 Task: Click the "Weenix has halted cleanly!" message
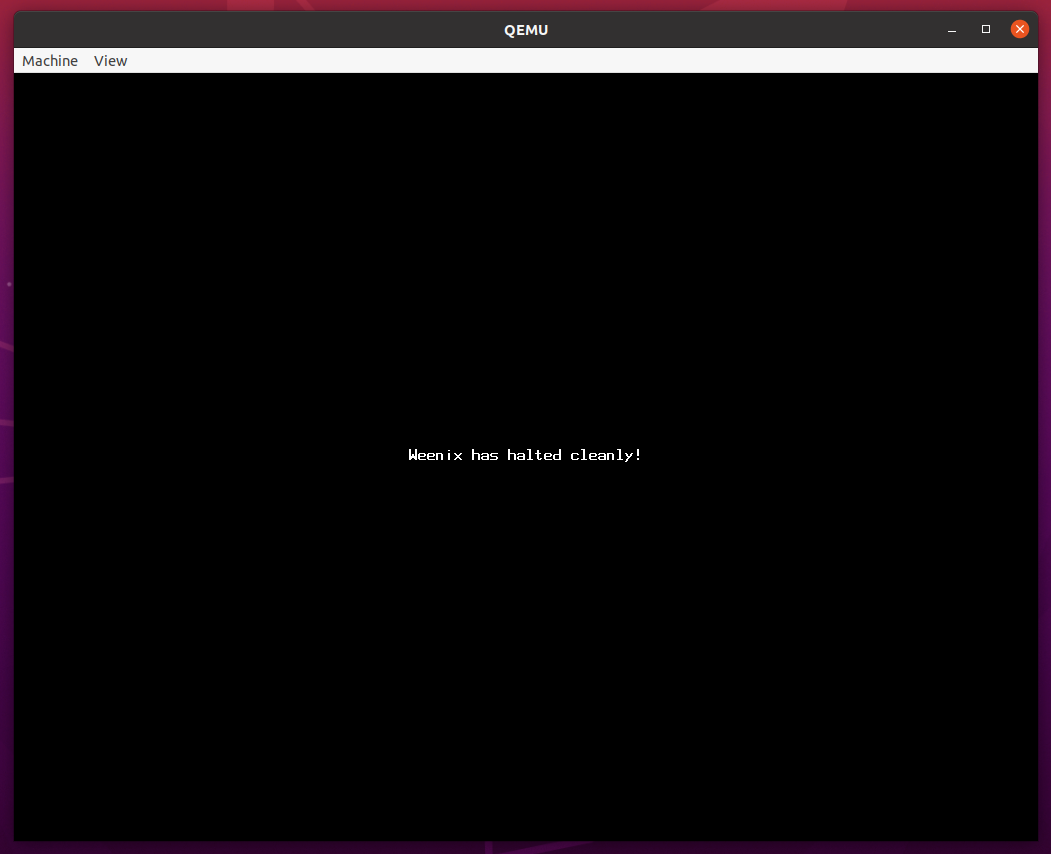[x=525, y=455]
